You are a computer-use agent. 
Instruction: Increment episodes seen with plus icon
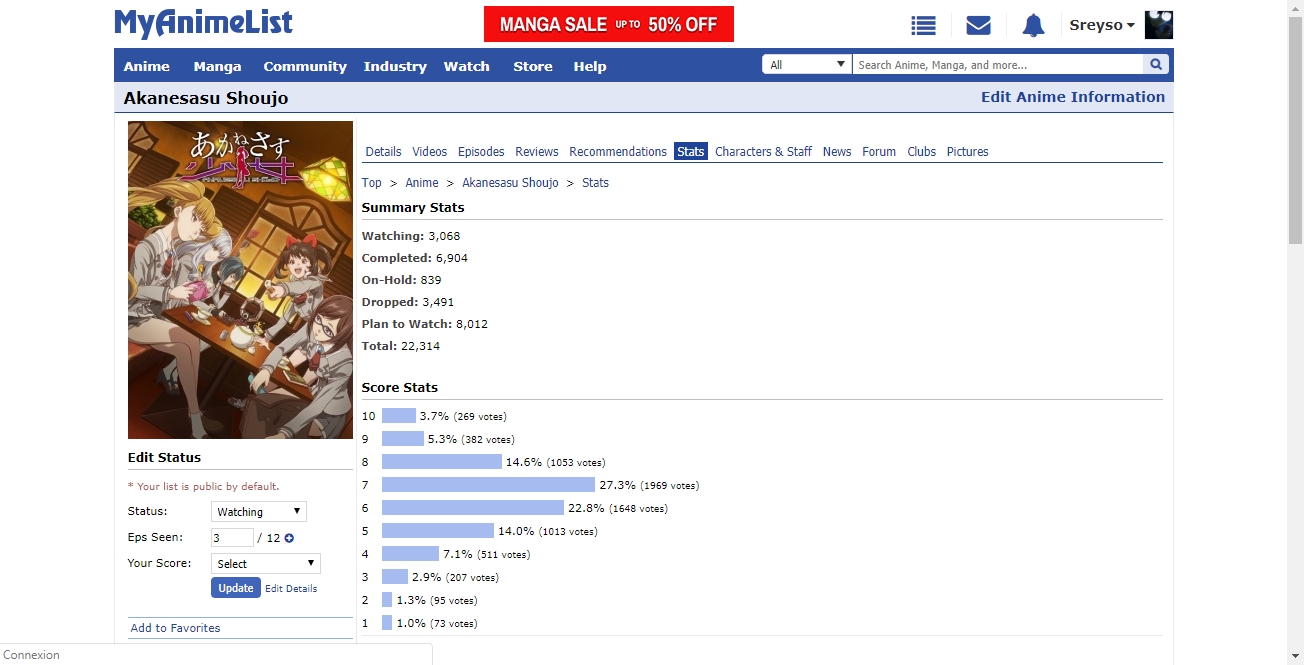289,538
